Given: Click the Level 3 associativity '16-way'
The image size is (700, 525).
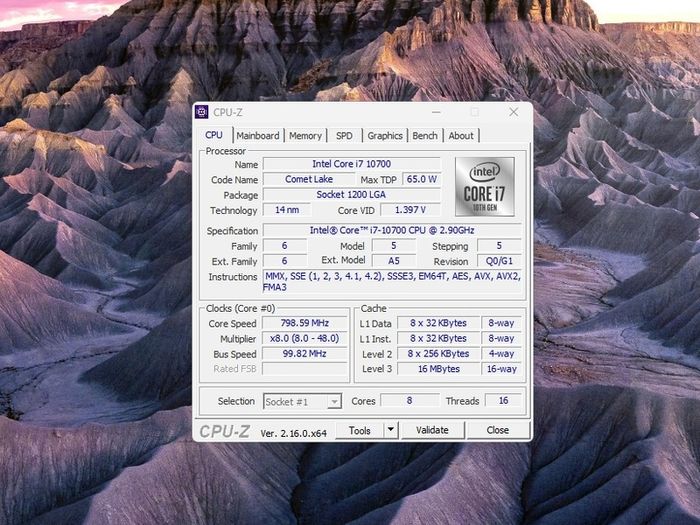Looking at the screenshot, I should click(501, 369).
